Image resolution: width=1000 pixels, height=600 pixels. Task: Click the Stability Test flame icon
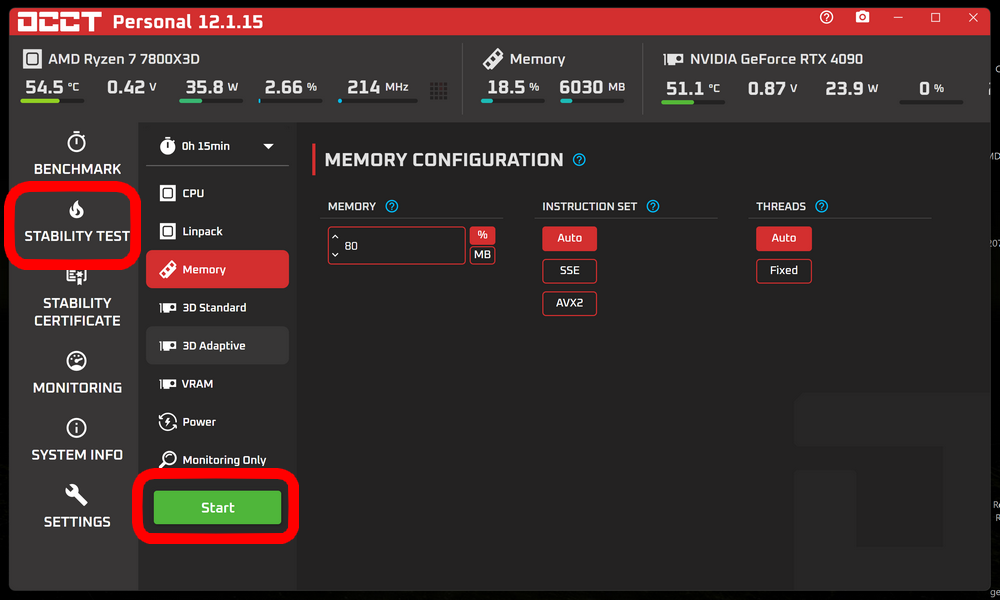point(77,209)
